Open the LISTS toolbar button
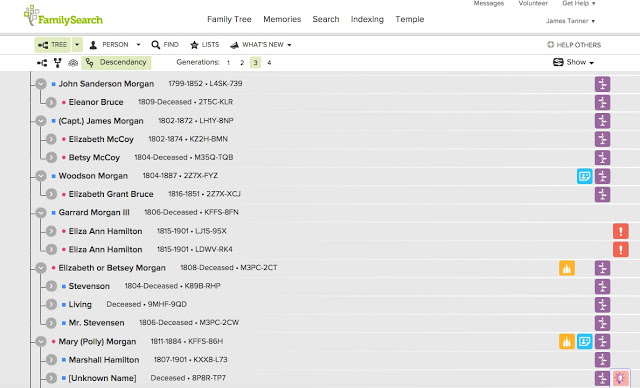The image size is (640, 388). pos(204,45)
